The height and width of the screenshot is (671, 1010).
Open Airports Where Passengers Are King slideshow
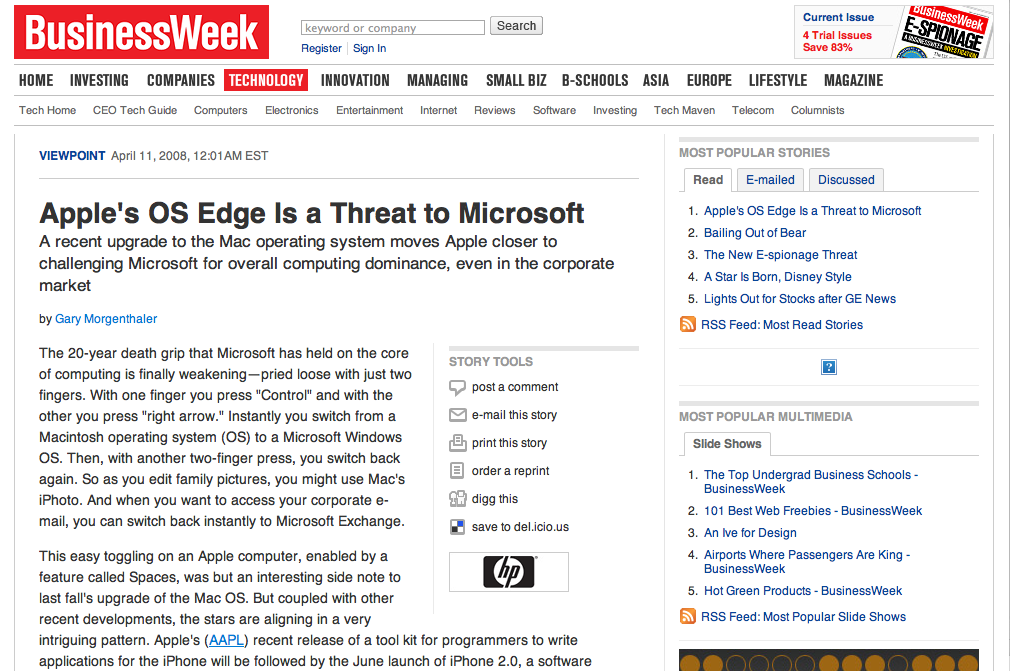(x=807, y=562)
